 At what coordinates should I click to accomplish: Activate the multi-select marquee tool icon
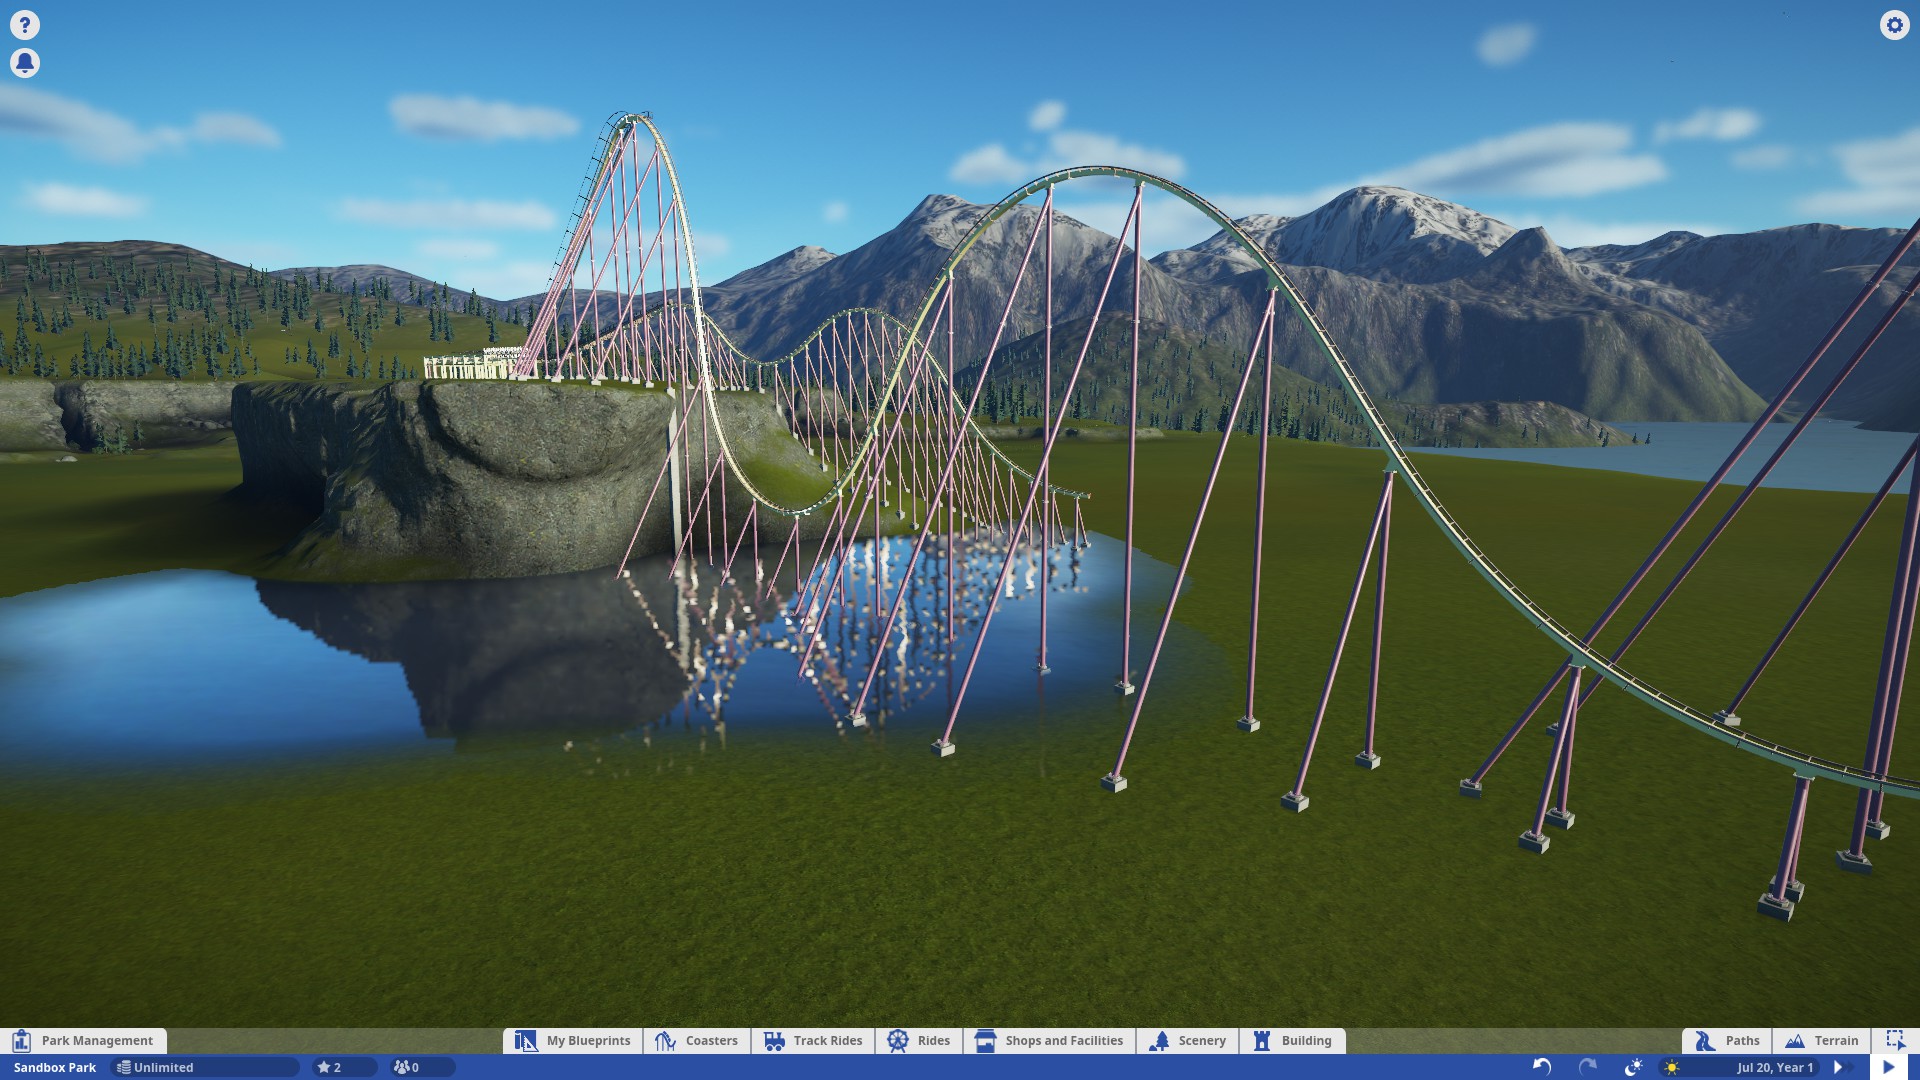[1895, 1040]
